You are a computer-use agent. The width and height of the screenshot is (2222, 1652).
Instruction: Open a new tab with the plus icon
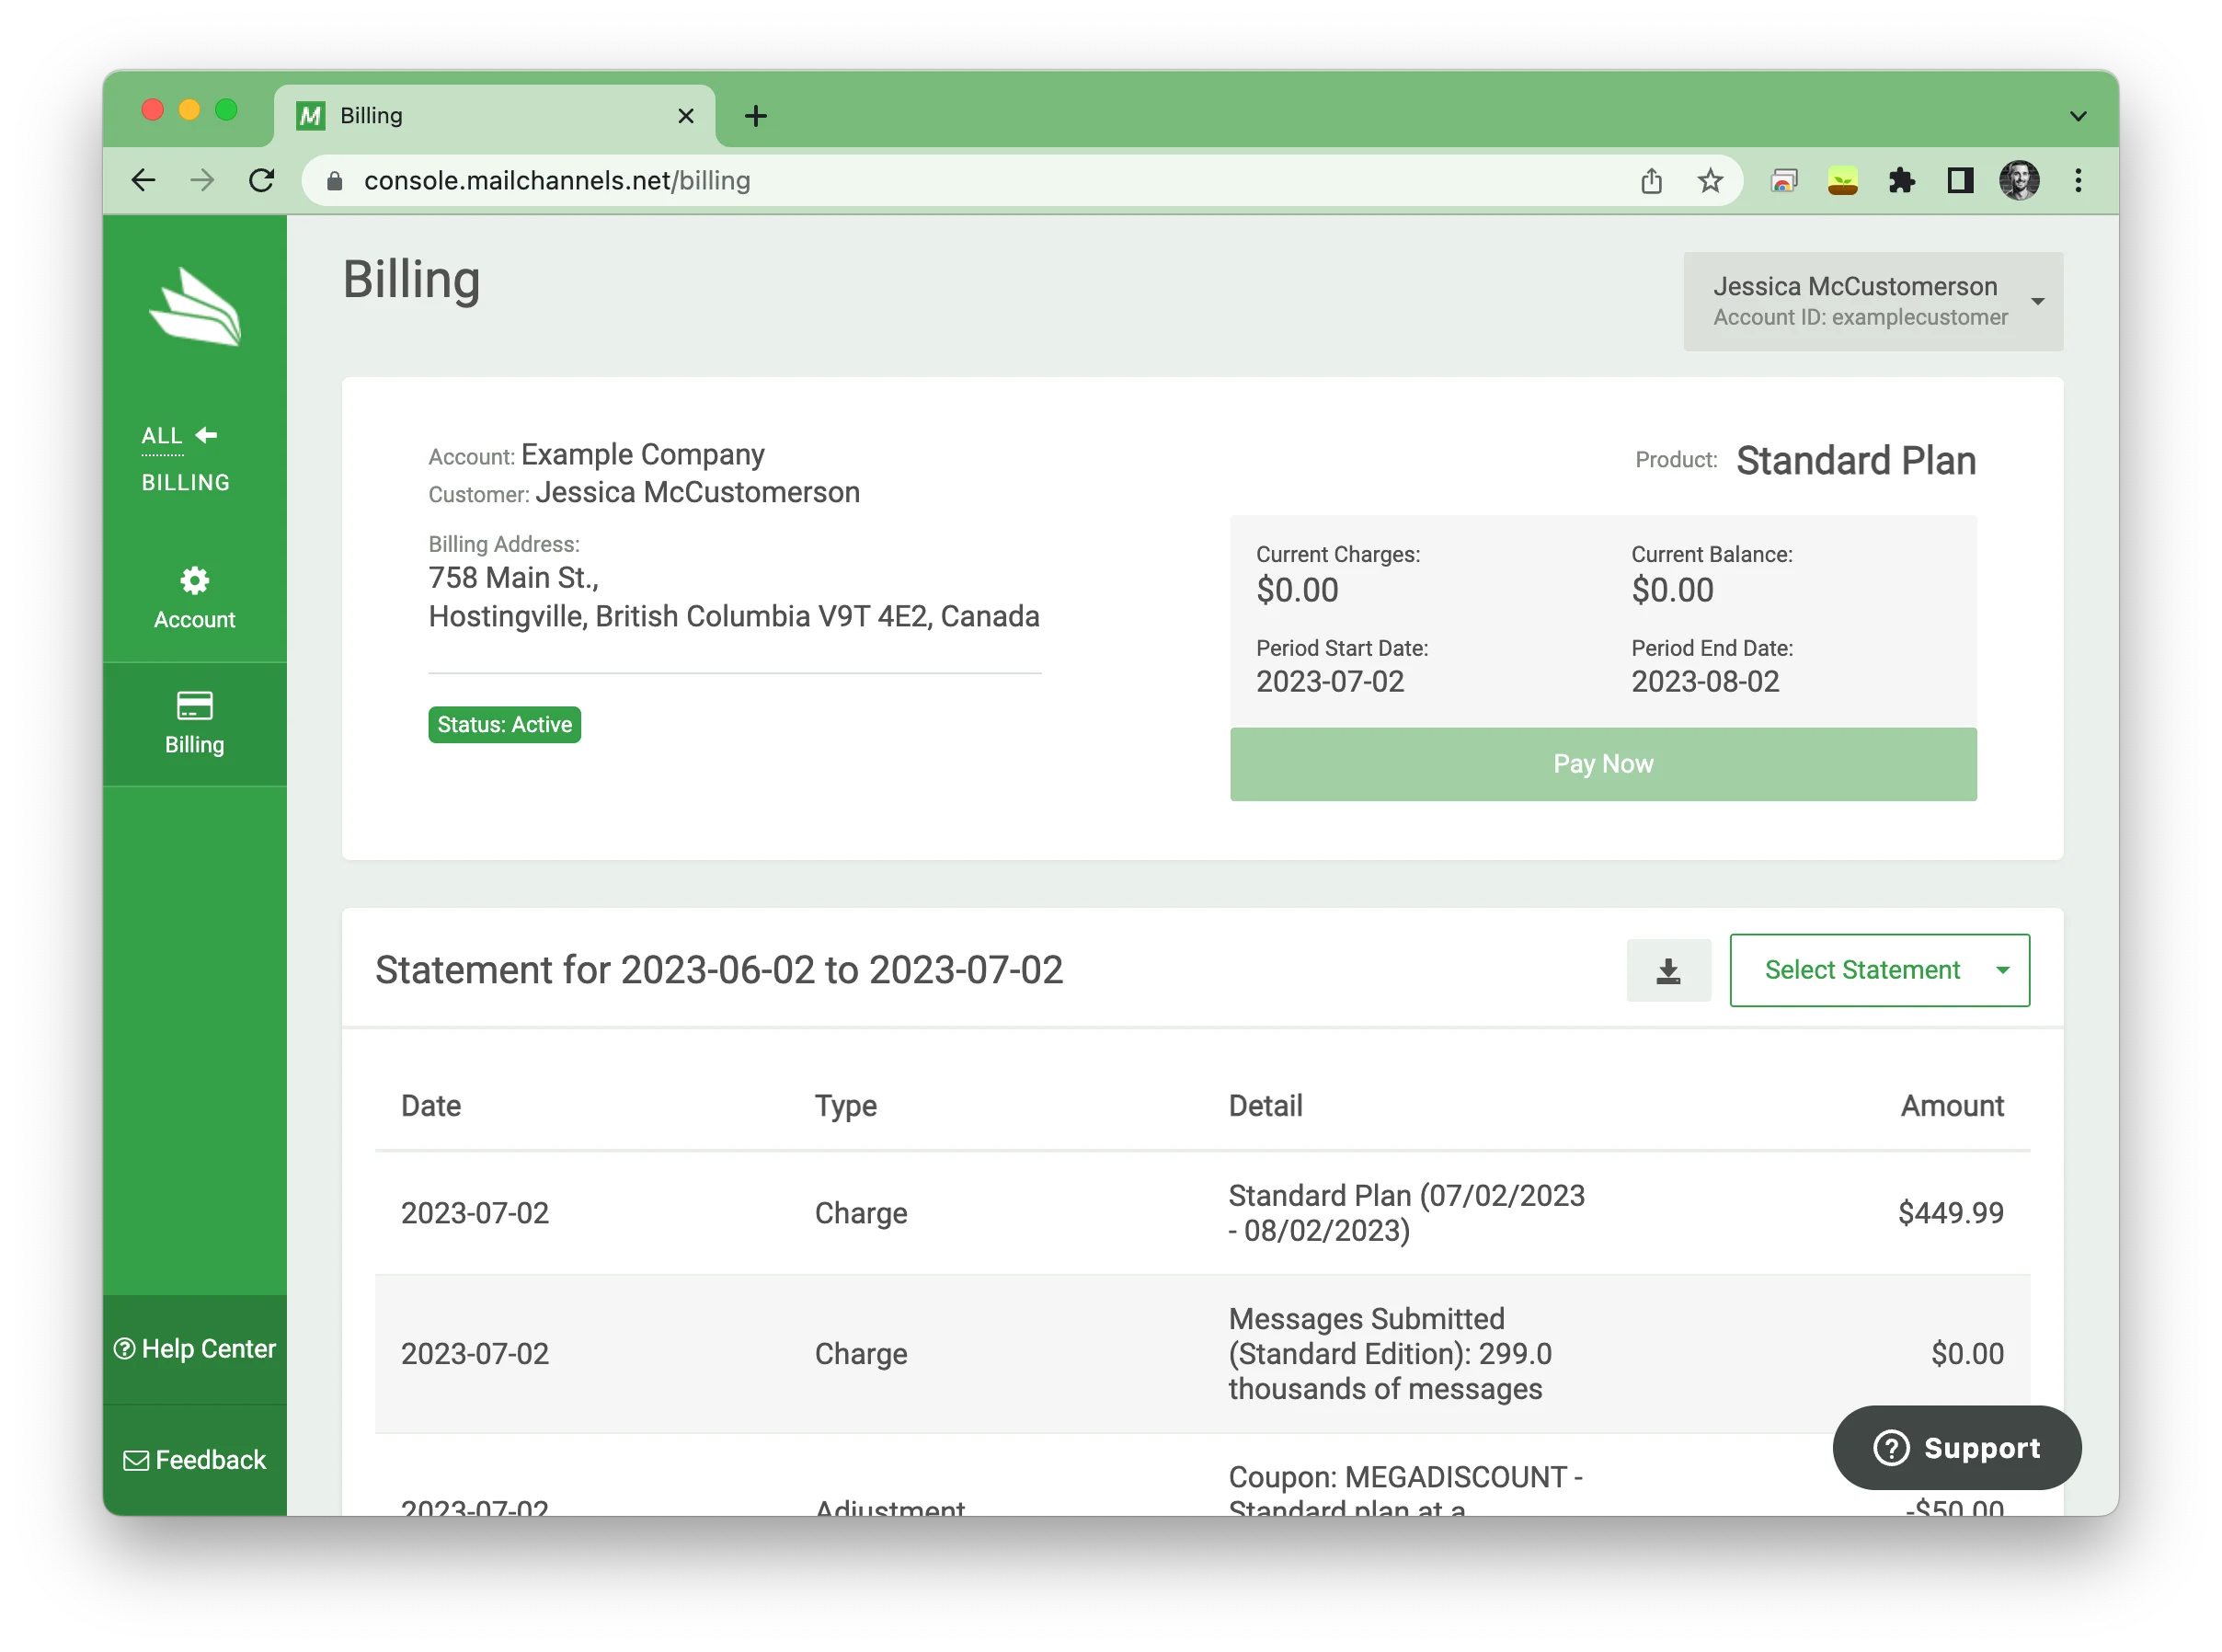[755, 116]
